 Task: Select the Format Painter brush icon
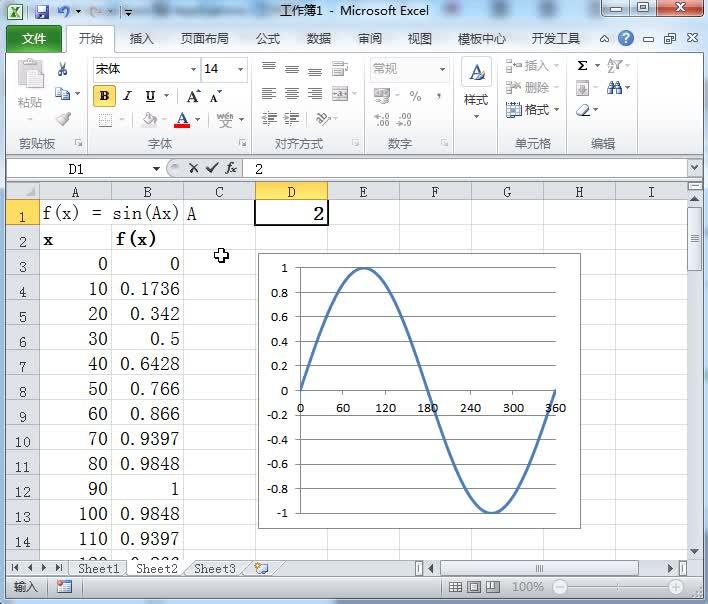(63, 119)
